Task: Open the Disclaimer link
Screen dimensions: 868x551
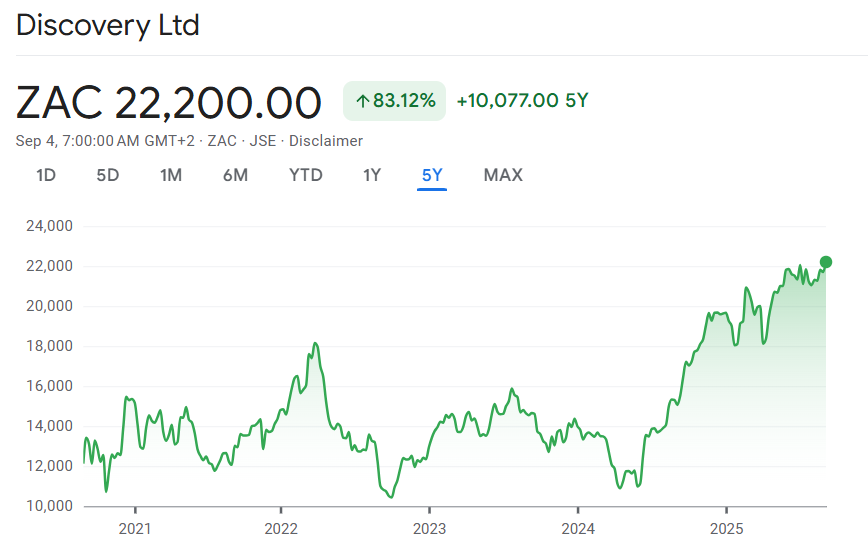Action: click(x=326, y=141)
